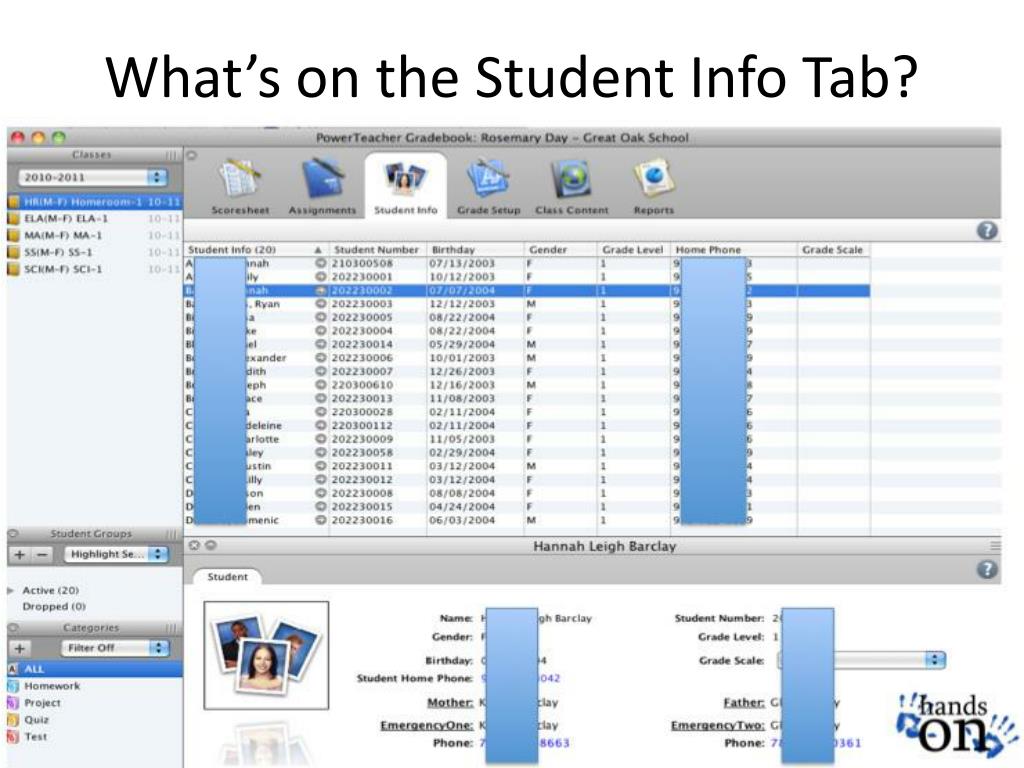Open the Class Content toolbar icon
The image size is (1024, 768).
(571, 187)
